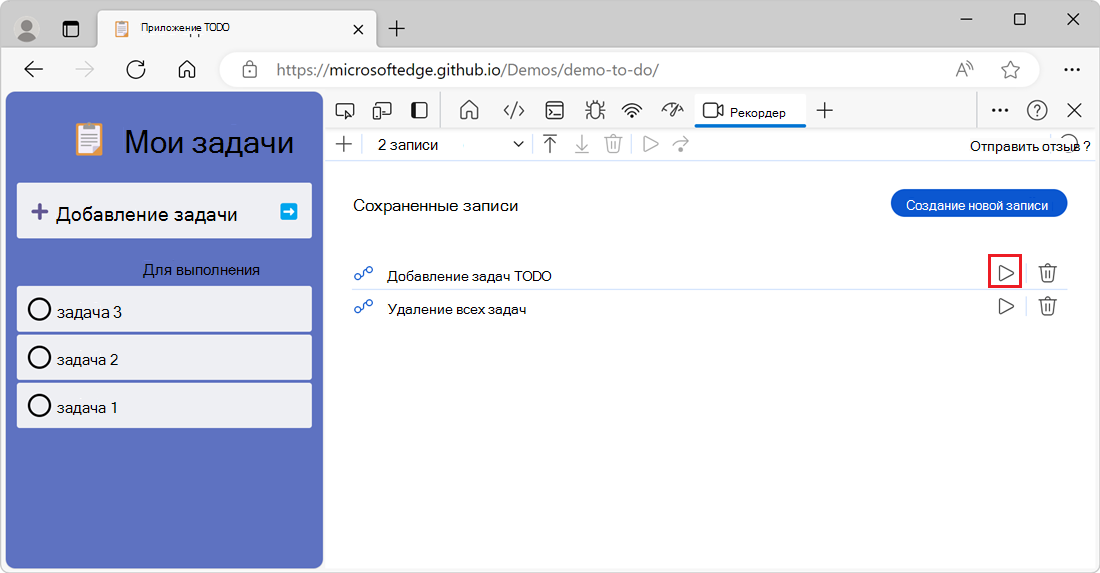Click the export recording download arrow
This screenshot has width=1100, height=573.
pos(582,144)
